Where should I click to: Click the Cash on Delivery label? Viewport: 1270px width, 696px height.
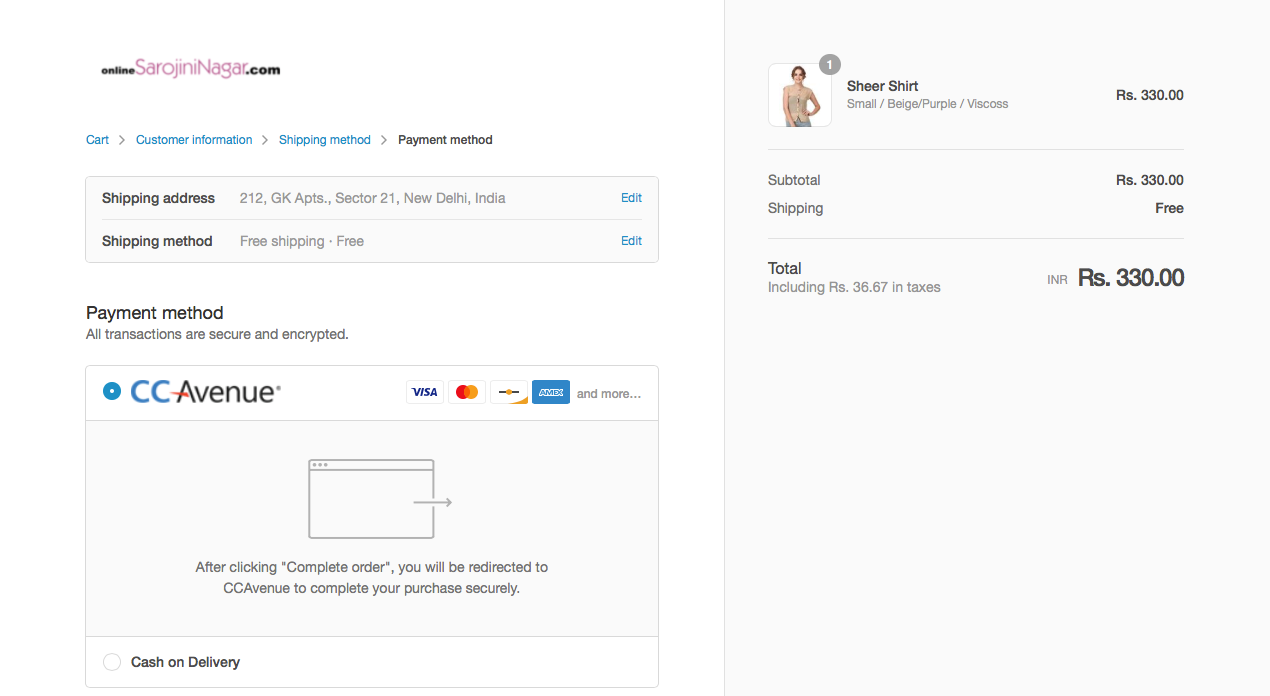[185, 662]
